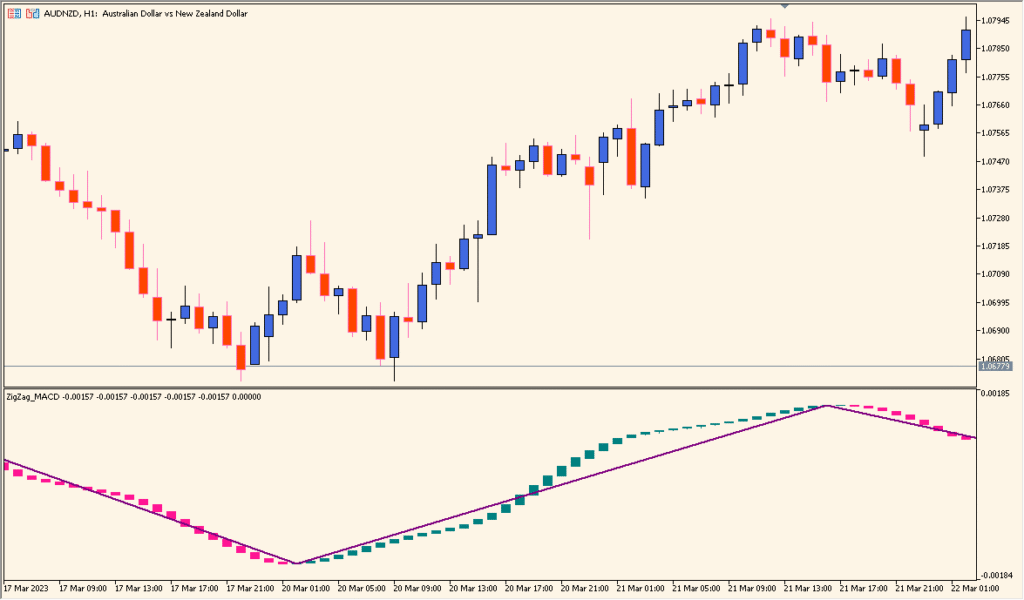1024x600 pixels.
Task: Click the red candlestick chart icon top-left
Action: (32, 13)
